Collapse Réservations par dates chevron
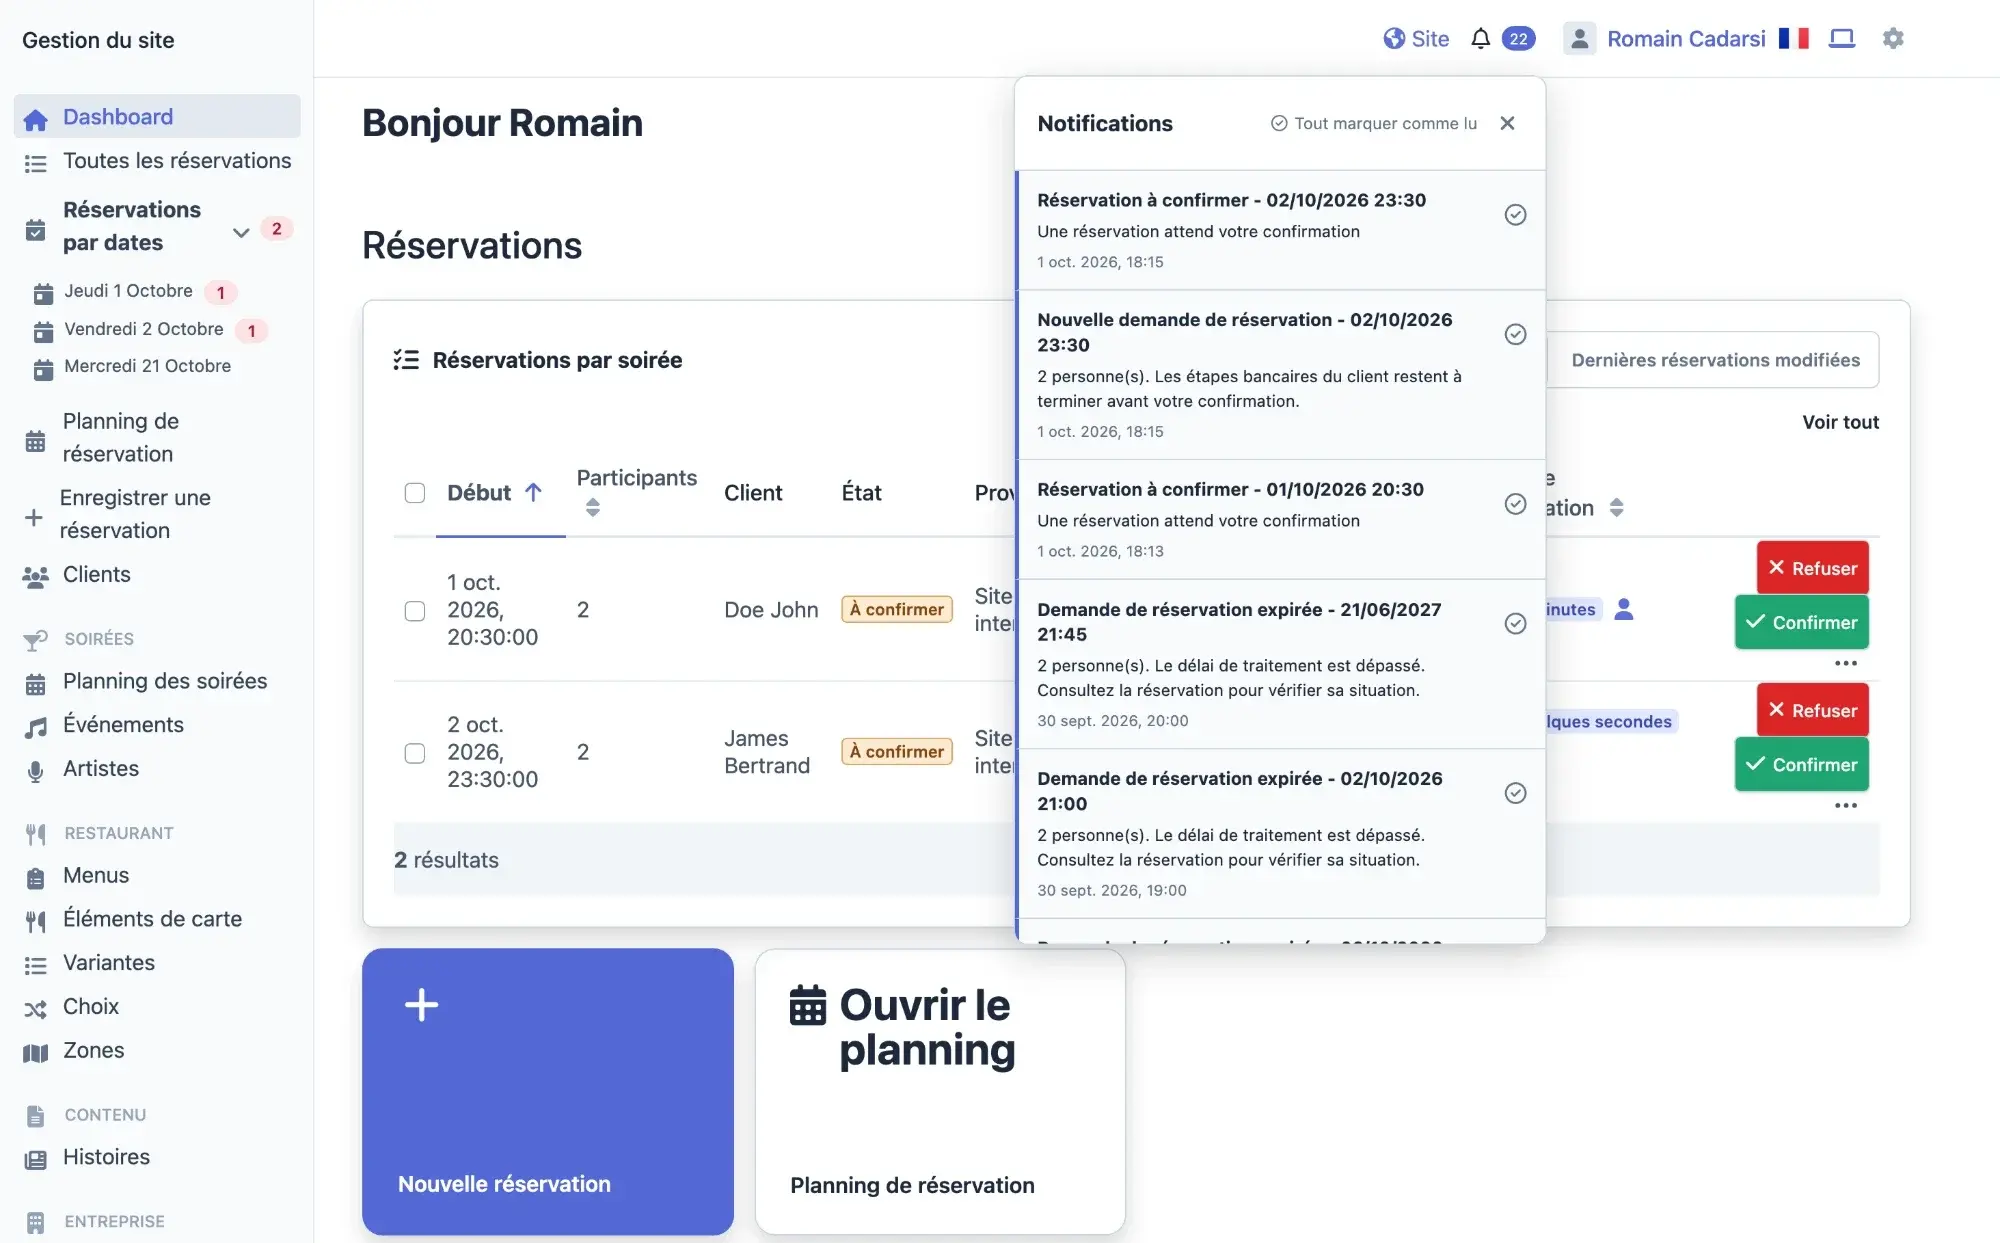The height and width of the screenshot is (1243, 2000). [240, 232]
